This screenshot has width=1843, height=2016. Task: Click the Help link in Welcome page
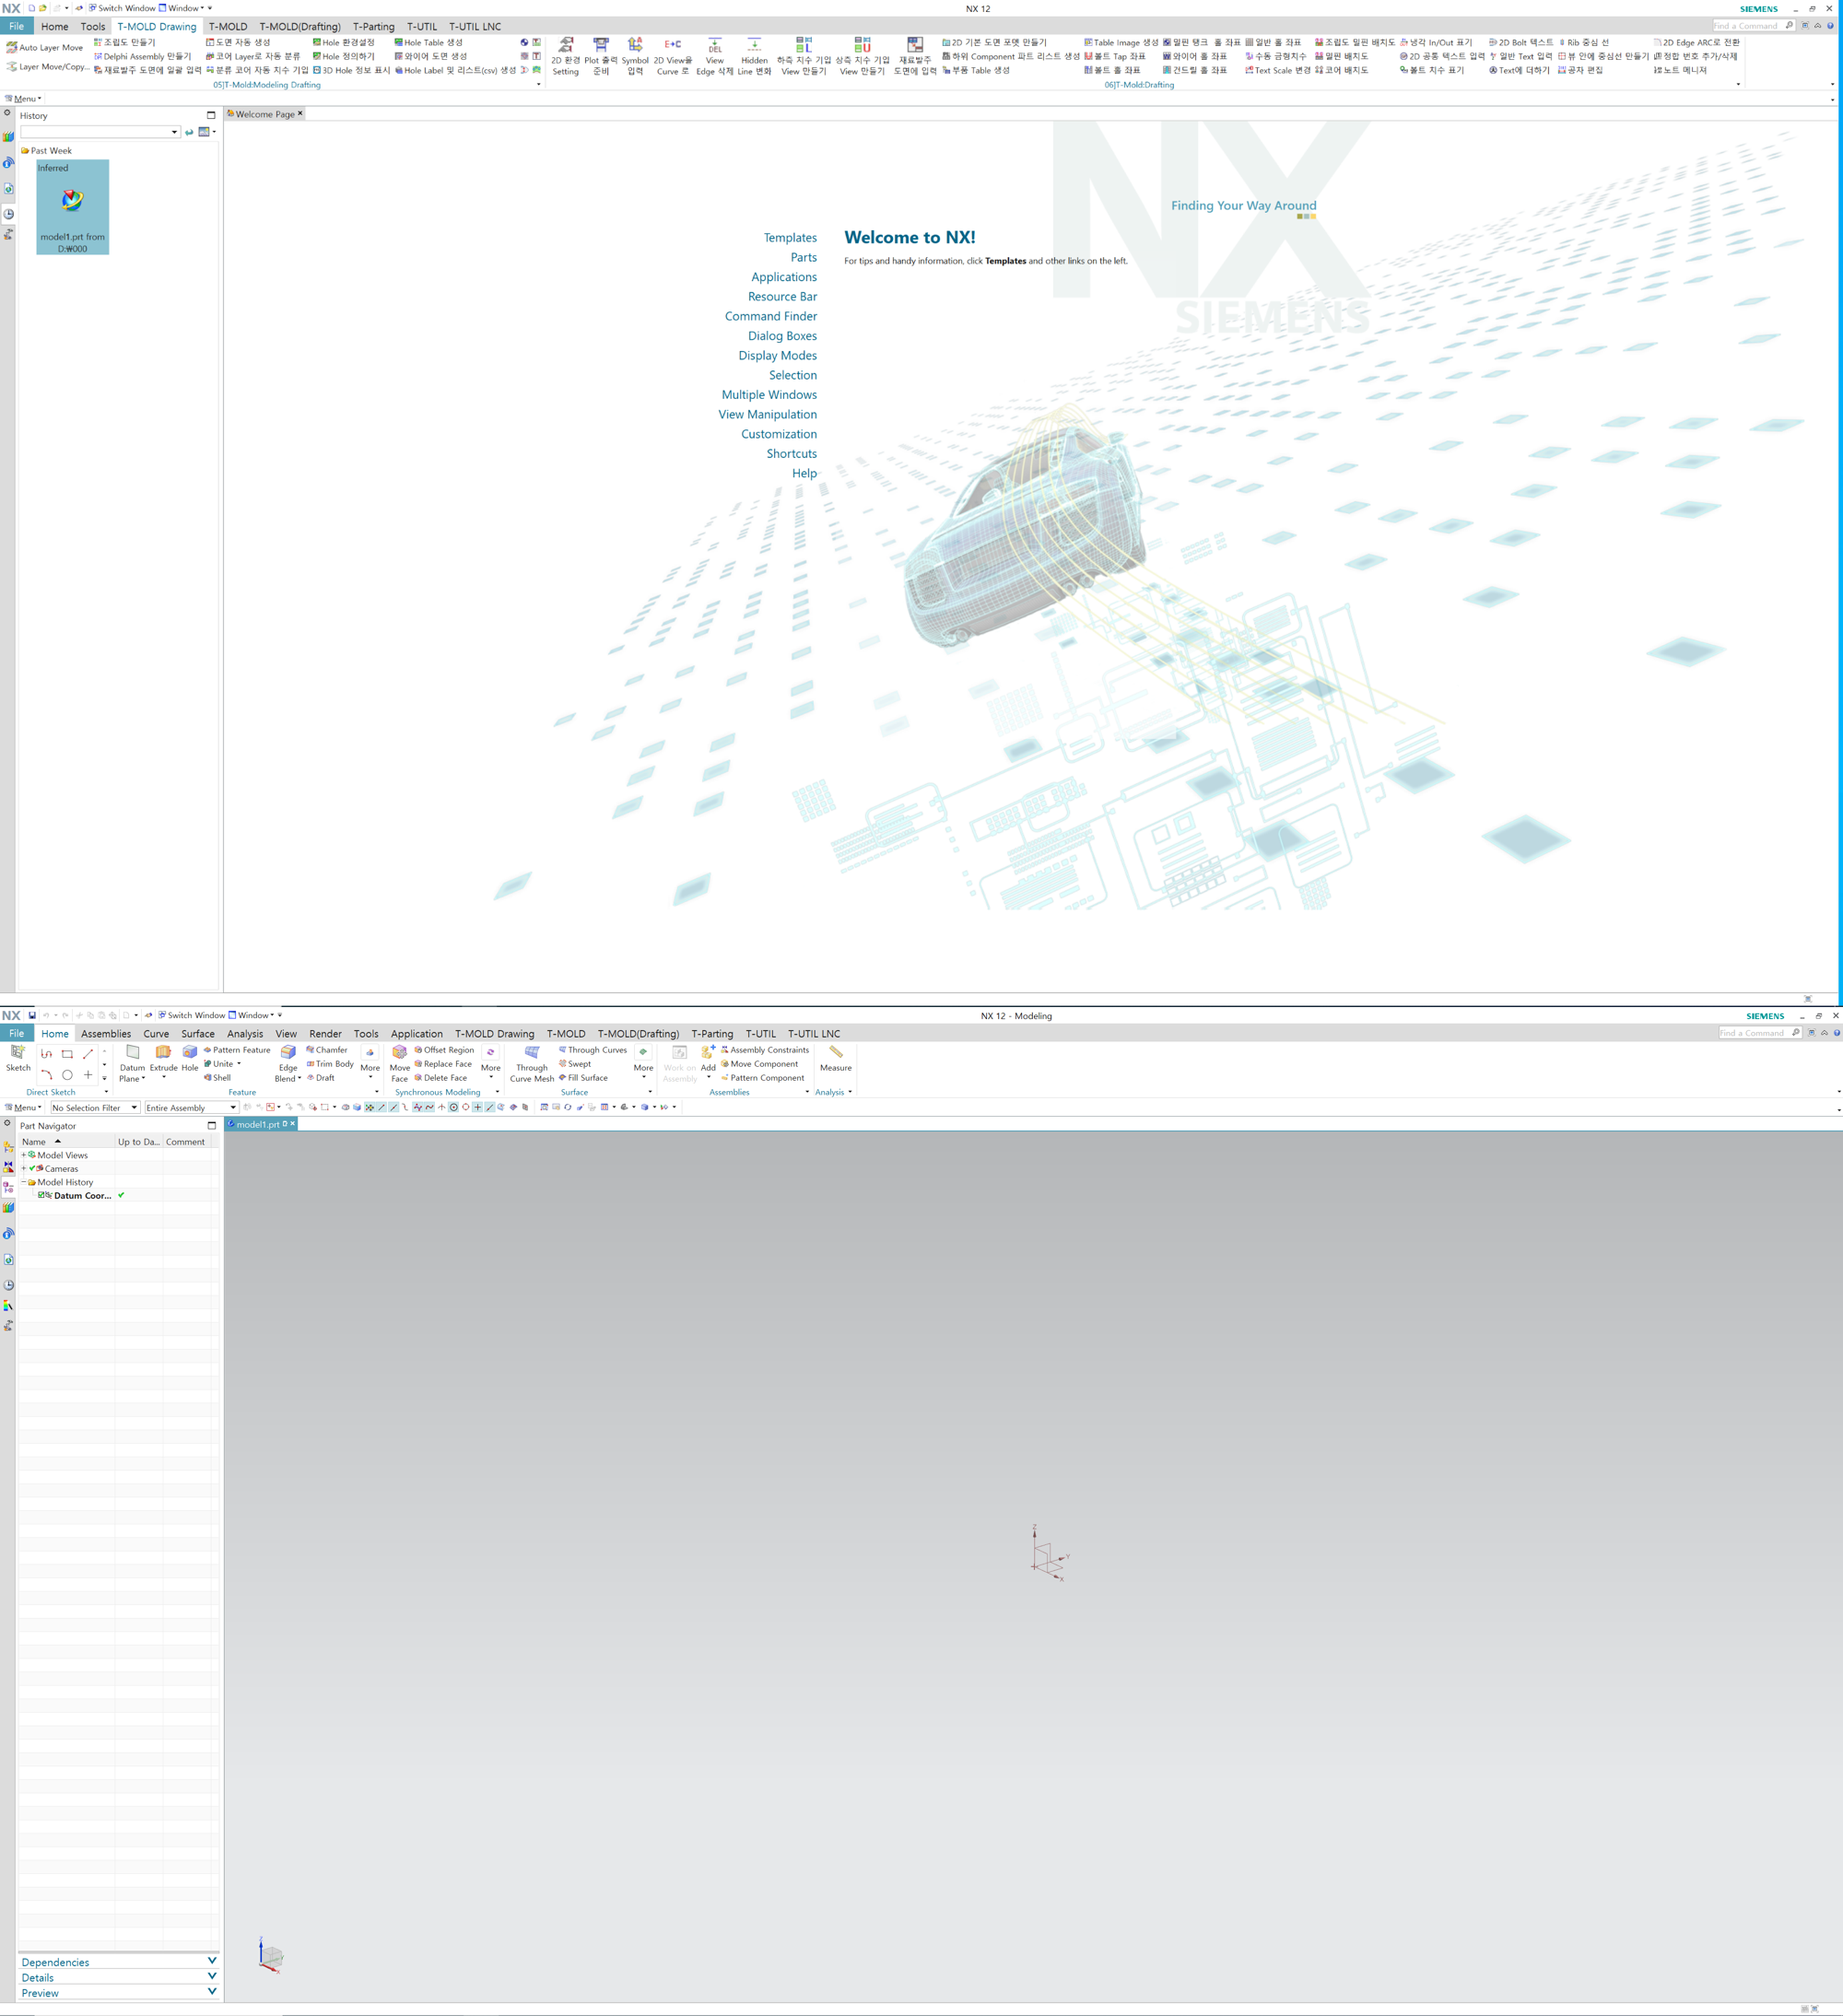(x=804, y=475)
